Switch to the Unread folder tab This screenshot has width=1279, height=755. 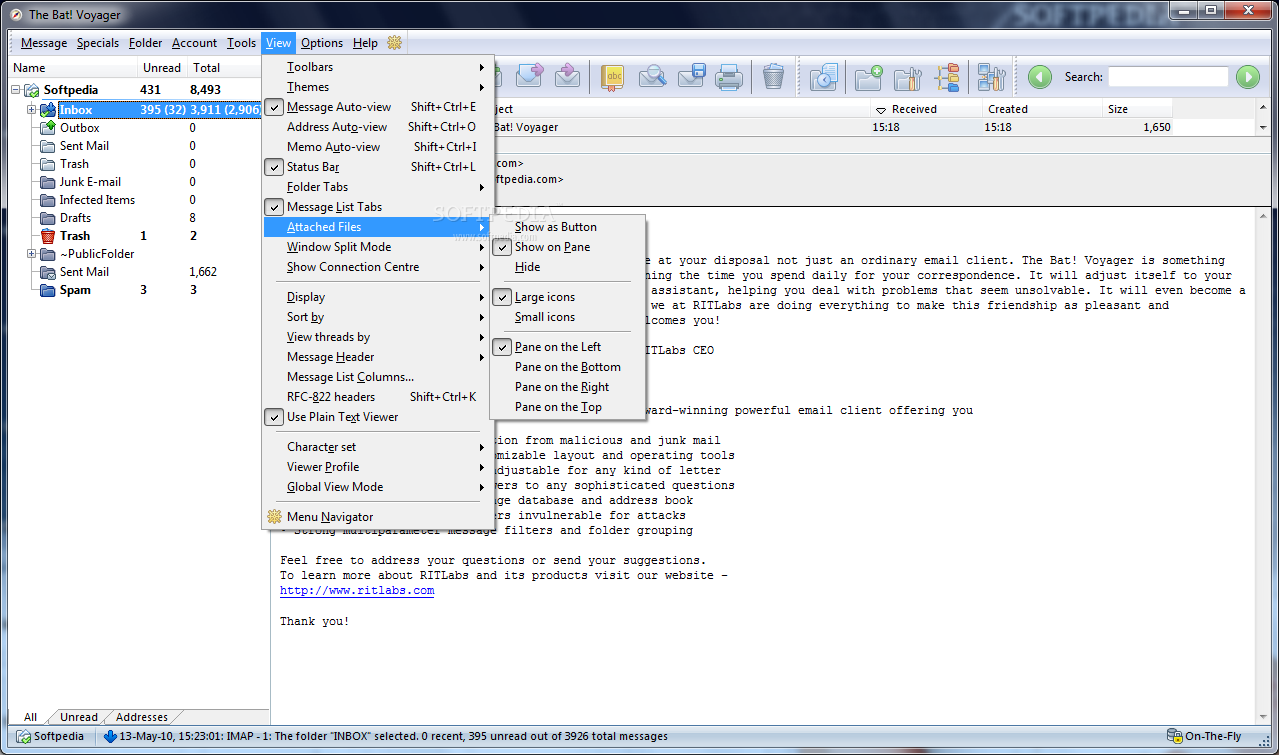click(x=79, y=717)
